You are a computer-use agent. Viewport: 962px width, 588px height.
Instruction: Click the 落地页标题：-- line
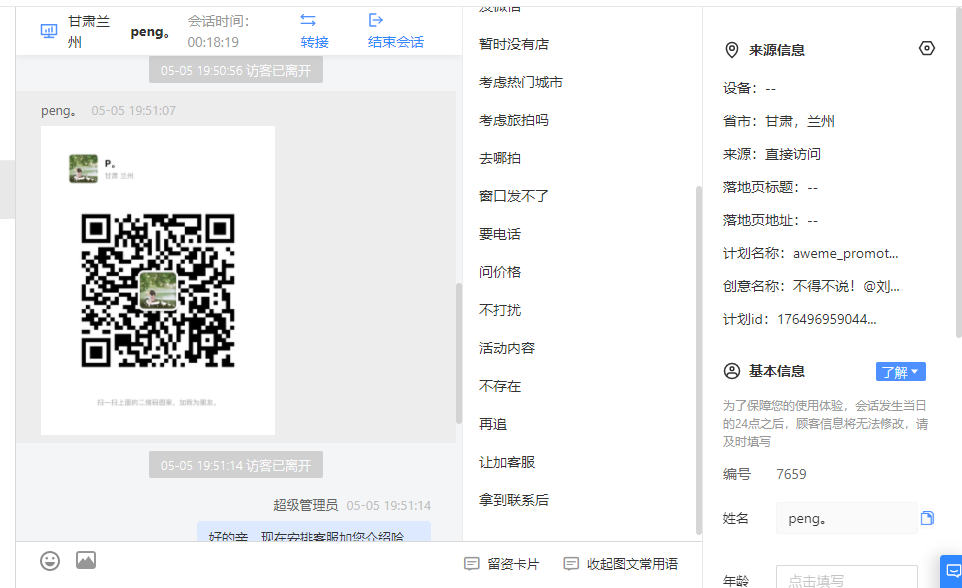click(x=770, y=187)
